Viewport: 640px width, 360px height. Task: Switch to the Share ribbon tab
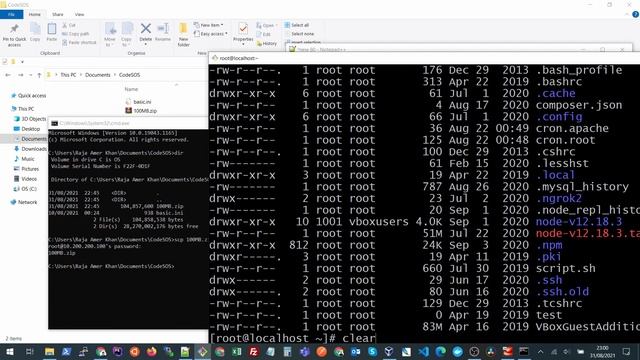pos(58,14)
